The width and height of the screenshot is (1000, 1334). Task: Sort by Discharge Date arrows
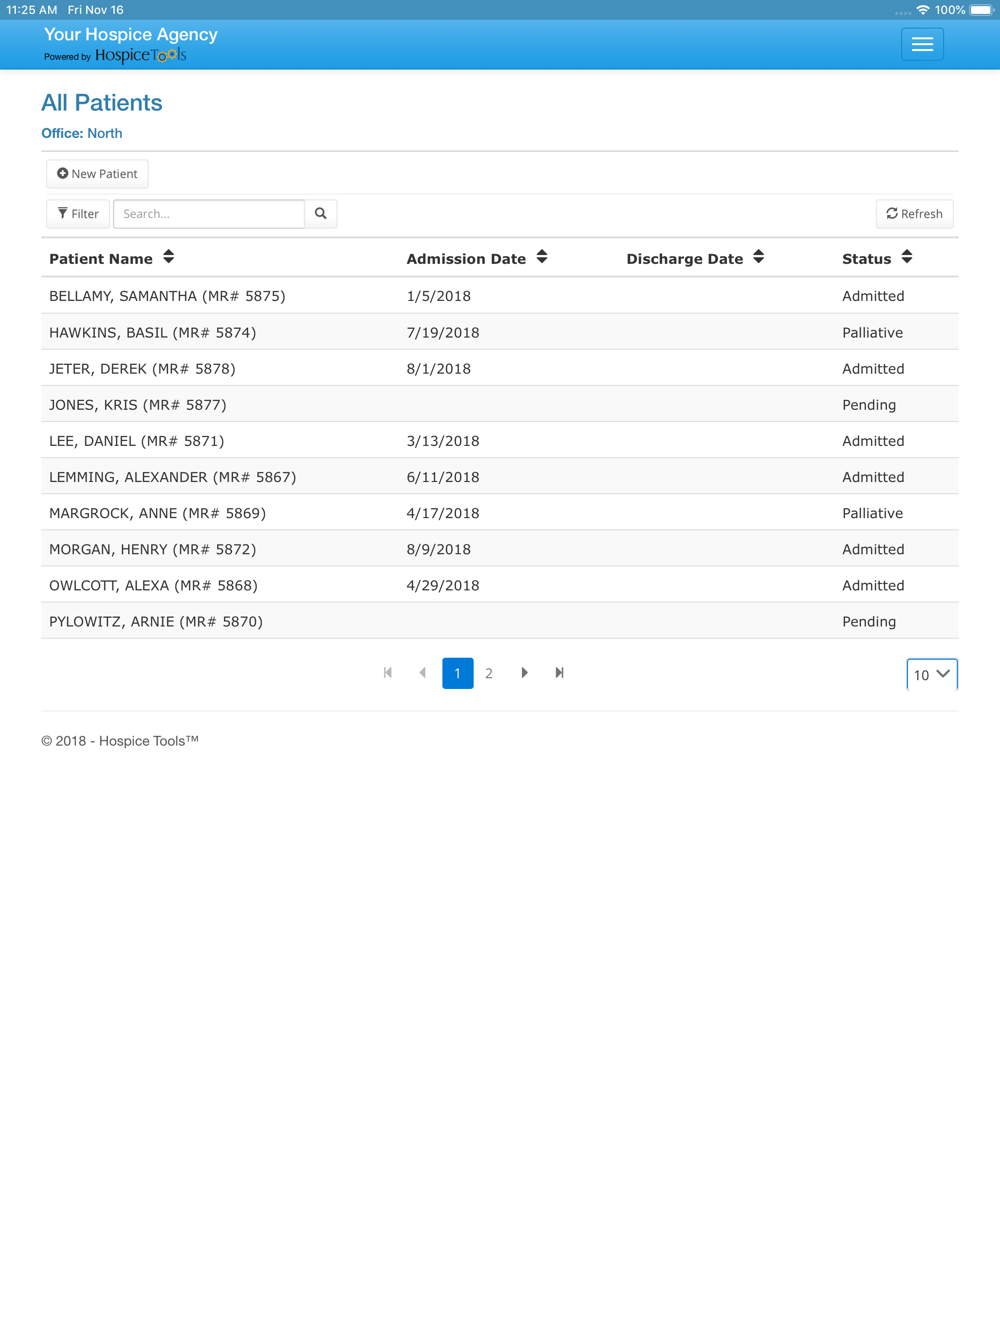point(759,257)
